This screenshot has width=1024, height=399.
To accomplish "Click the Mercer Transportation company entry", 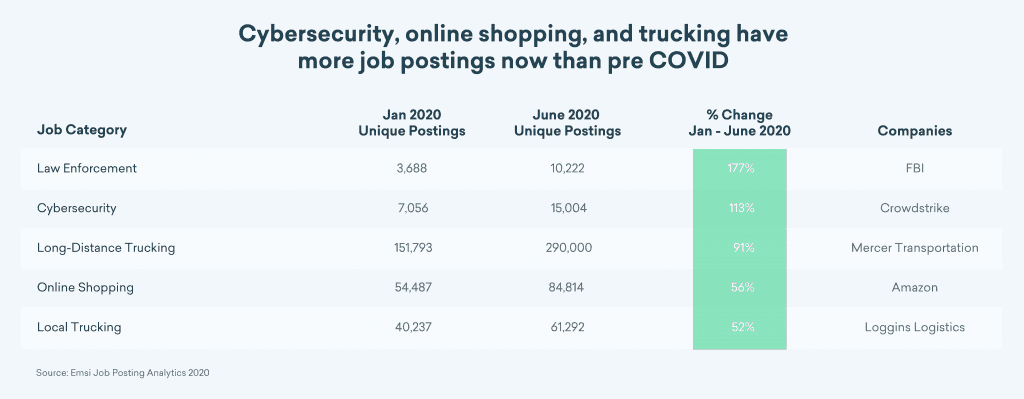I will click(x=914, y=248).
